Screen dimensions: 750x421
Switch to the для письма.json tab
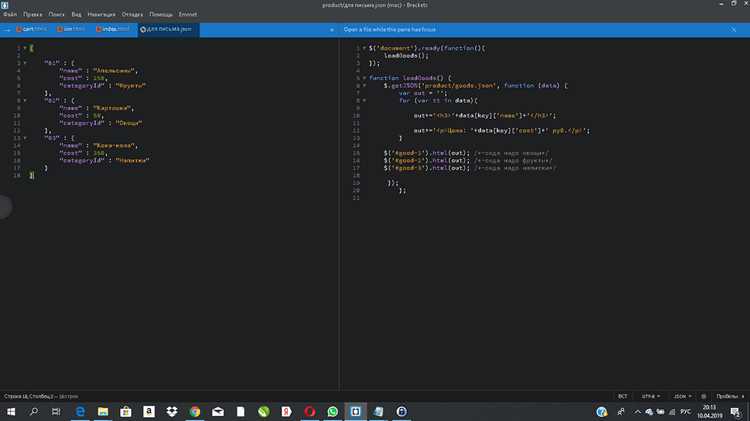(166, 29)
